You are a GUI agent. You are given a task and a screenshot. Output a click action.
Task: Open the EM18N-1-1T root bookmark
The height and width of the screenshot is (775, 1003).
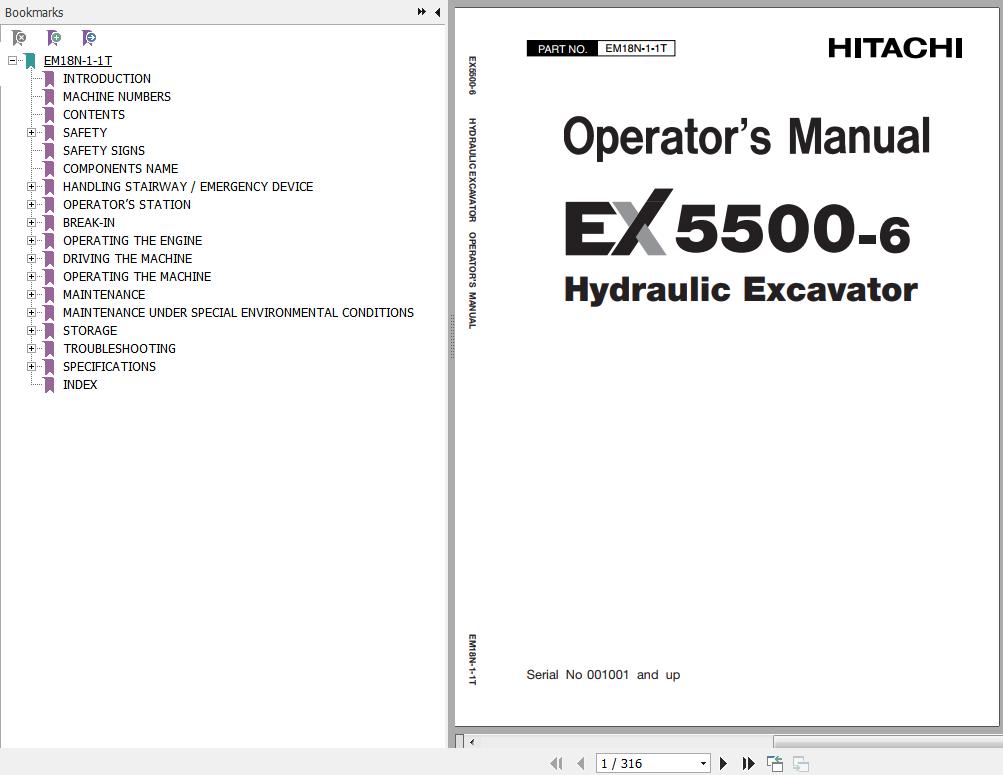coord(77,61)
